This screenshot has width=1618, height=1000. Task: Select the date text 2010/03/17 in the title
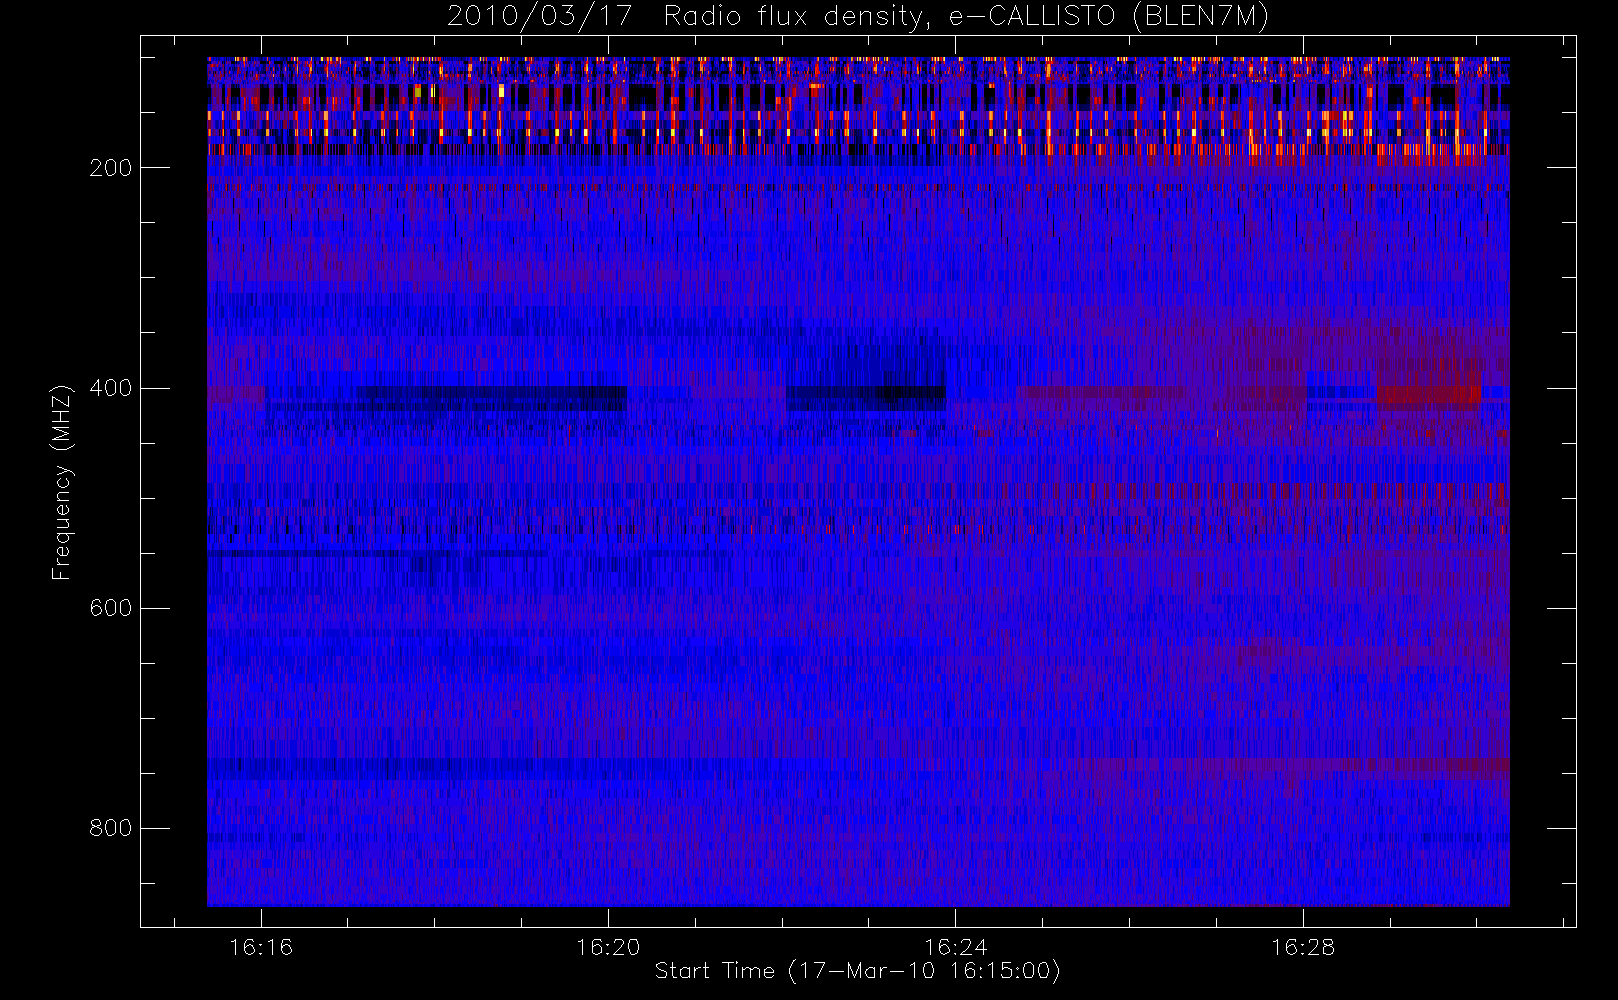coord(540,16)
